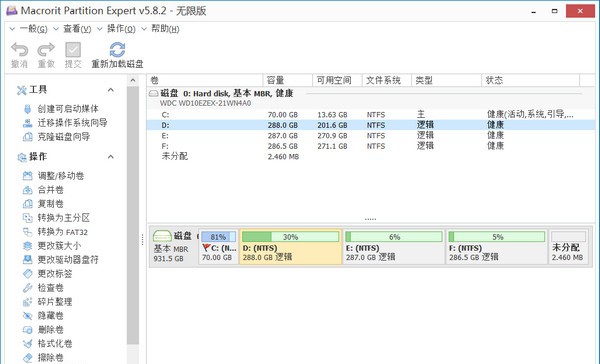This screenshot has width=600, height=364.
Task: Select the C: row in volume list
Action: click(370, 114)
